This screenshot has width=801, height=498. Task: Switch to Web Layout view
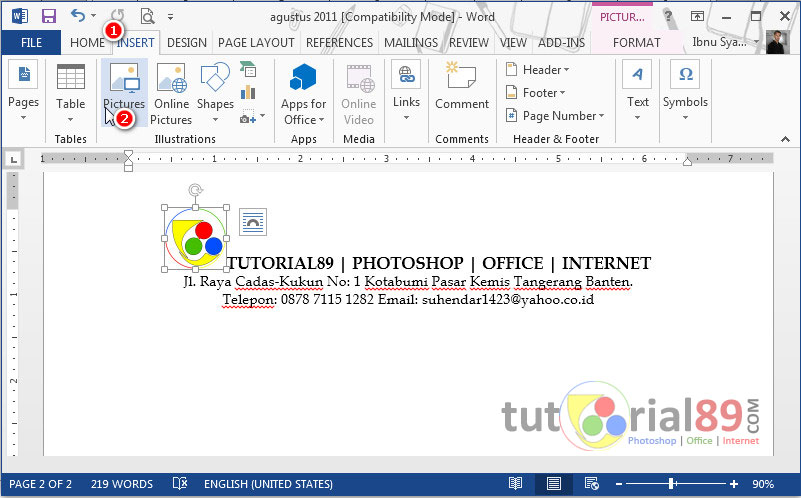click(x=592, y=484)
